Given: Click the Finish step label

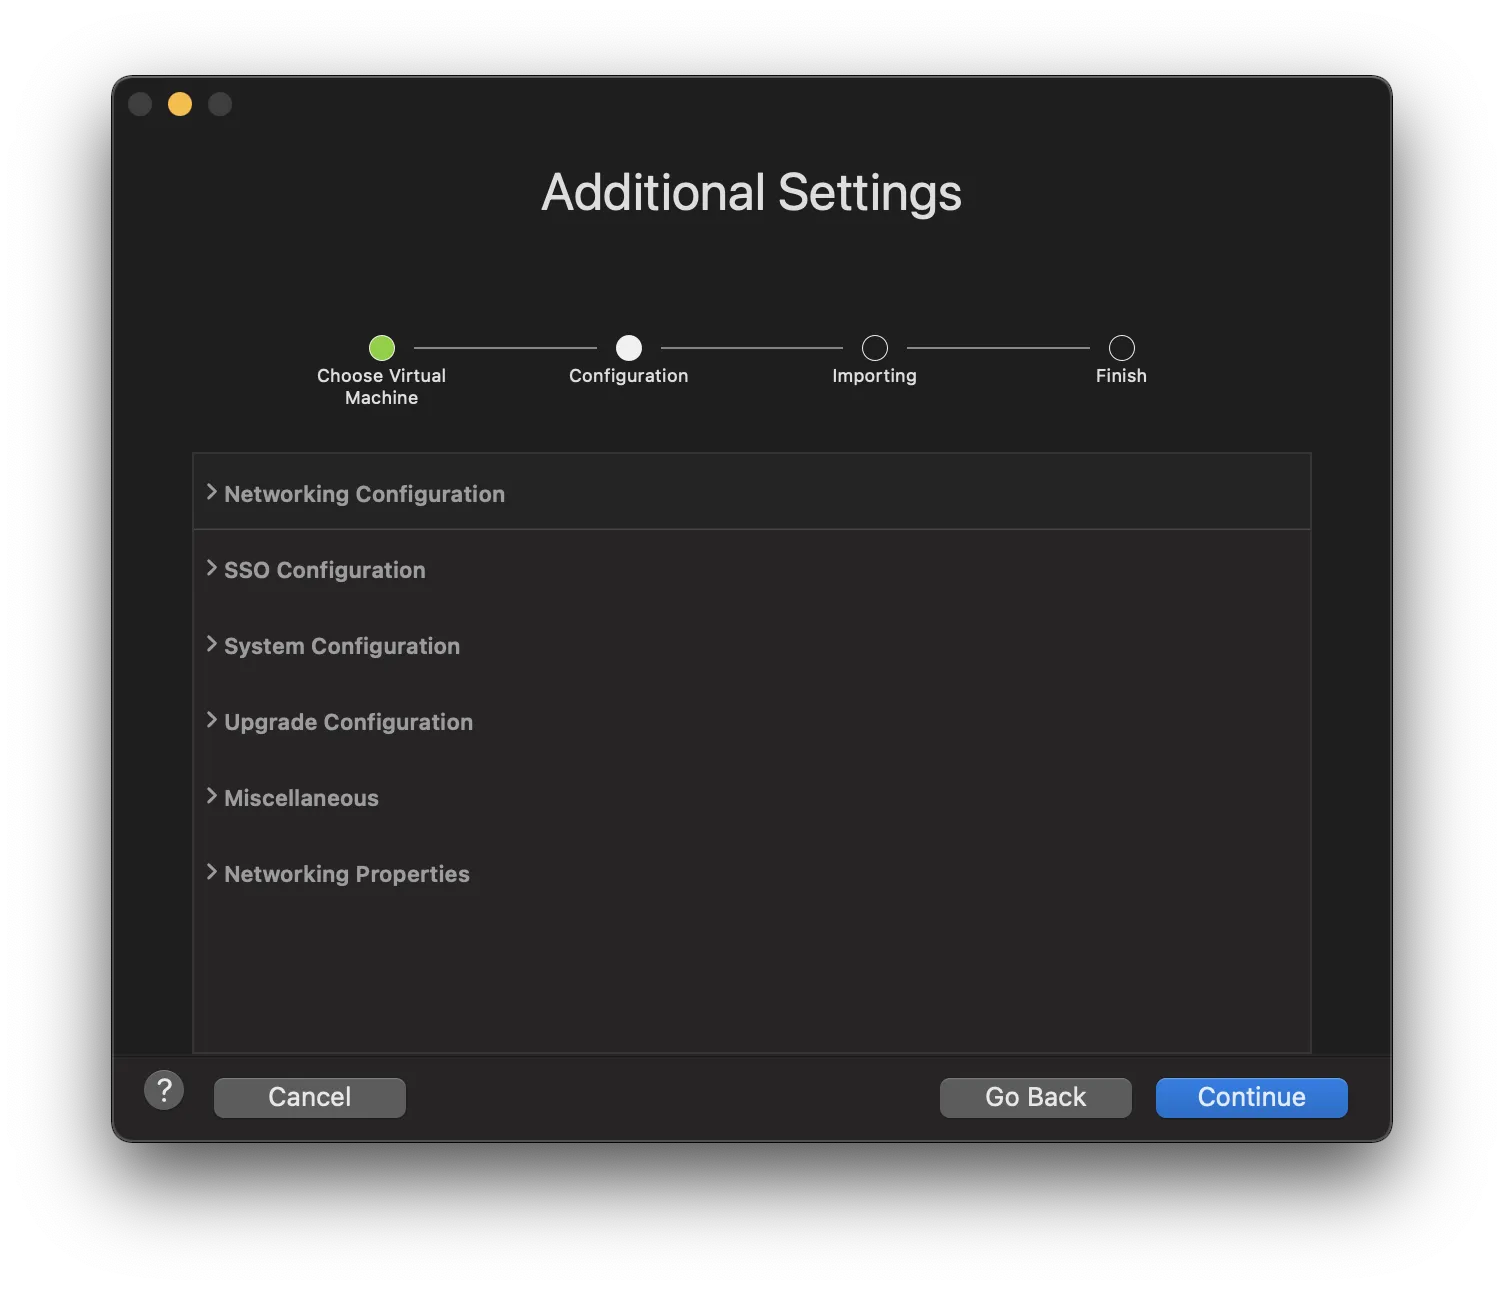Looking at the screenshot, I should click(x=1122, y=376).
